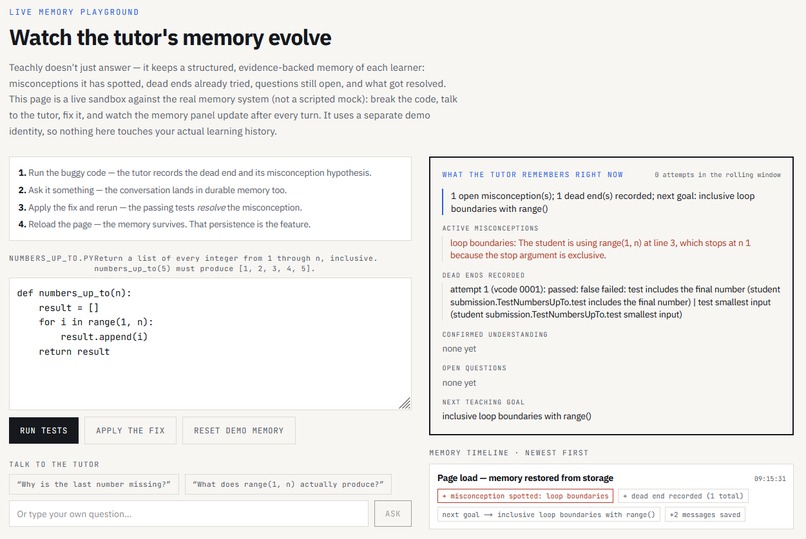Screen dimensions: 806x539
Task: Click "none yet" under Open Questions
Action: tap(459, 383)
